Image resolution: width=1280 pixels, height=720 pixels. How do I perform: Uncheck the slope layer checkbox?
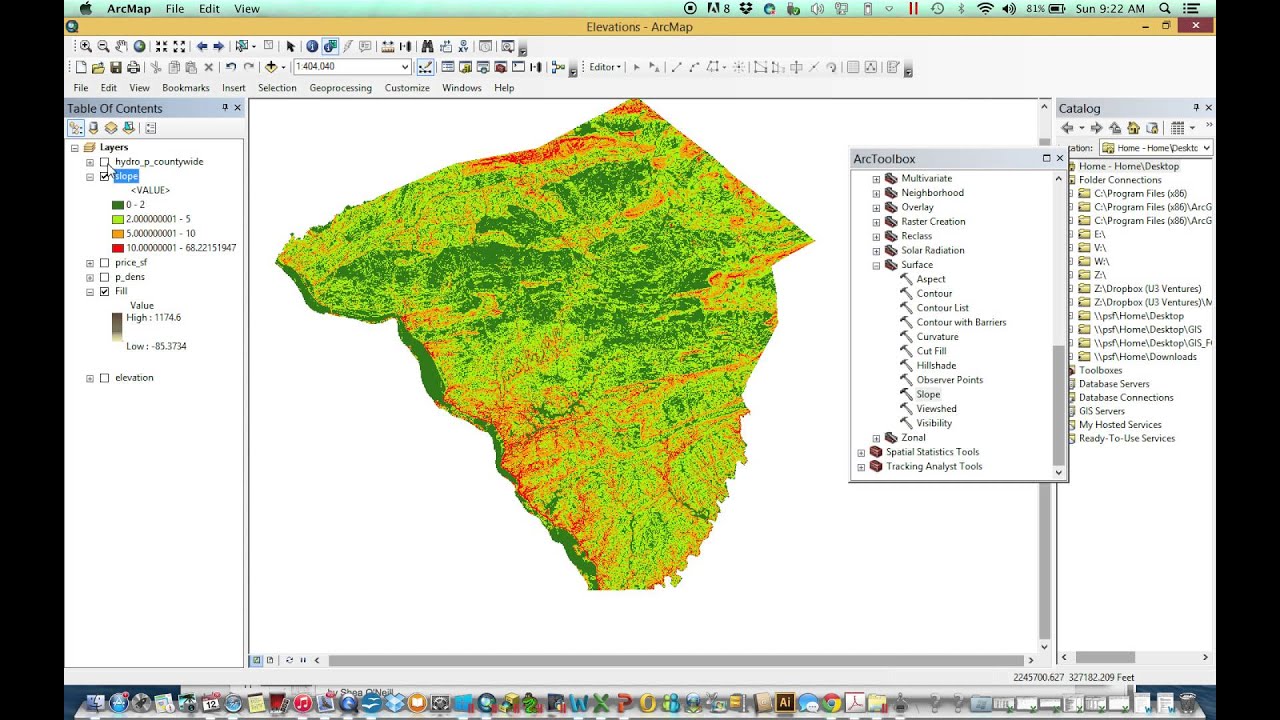105,176
